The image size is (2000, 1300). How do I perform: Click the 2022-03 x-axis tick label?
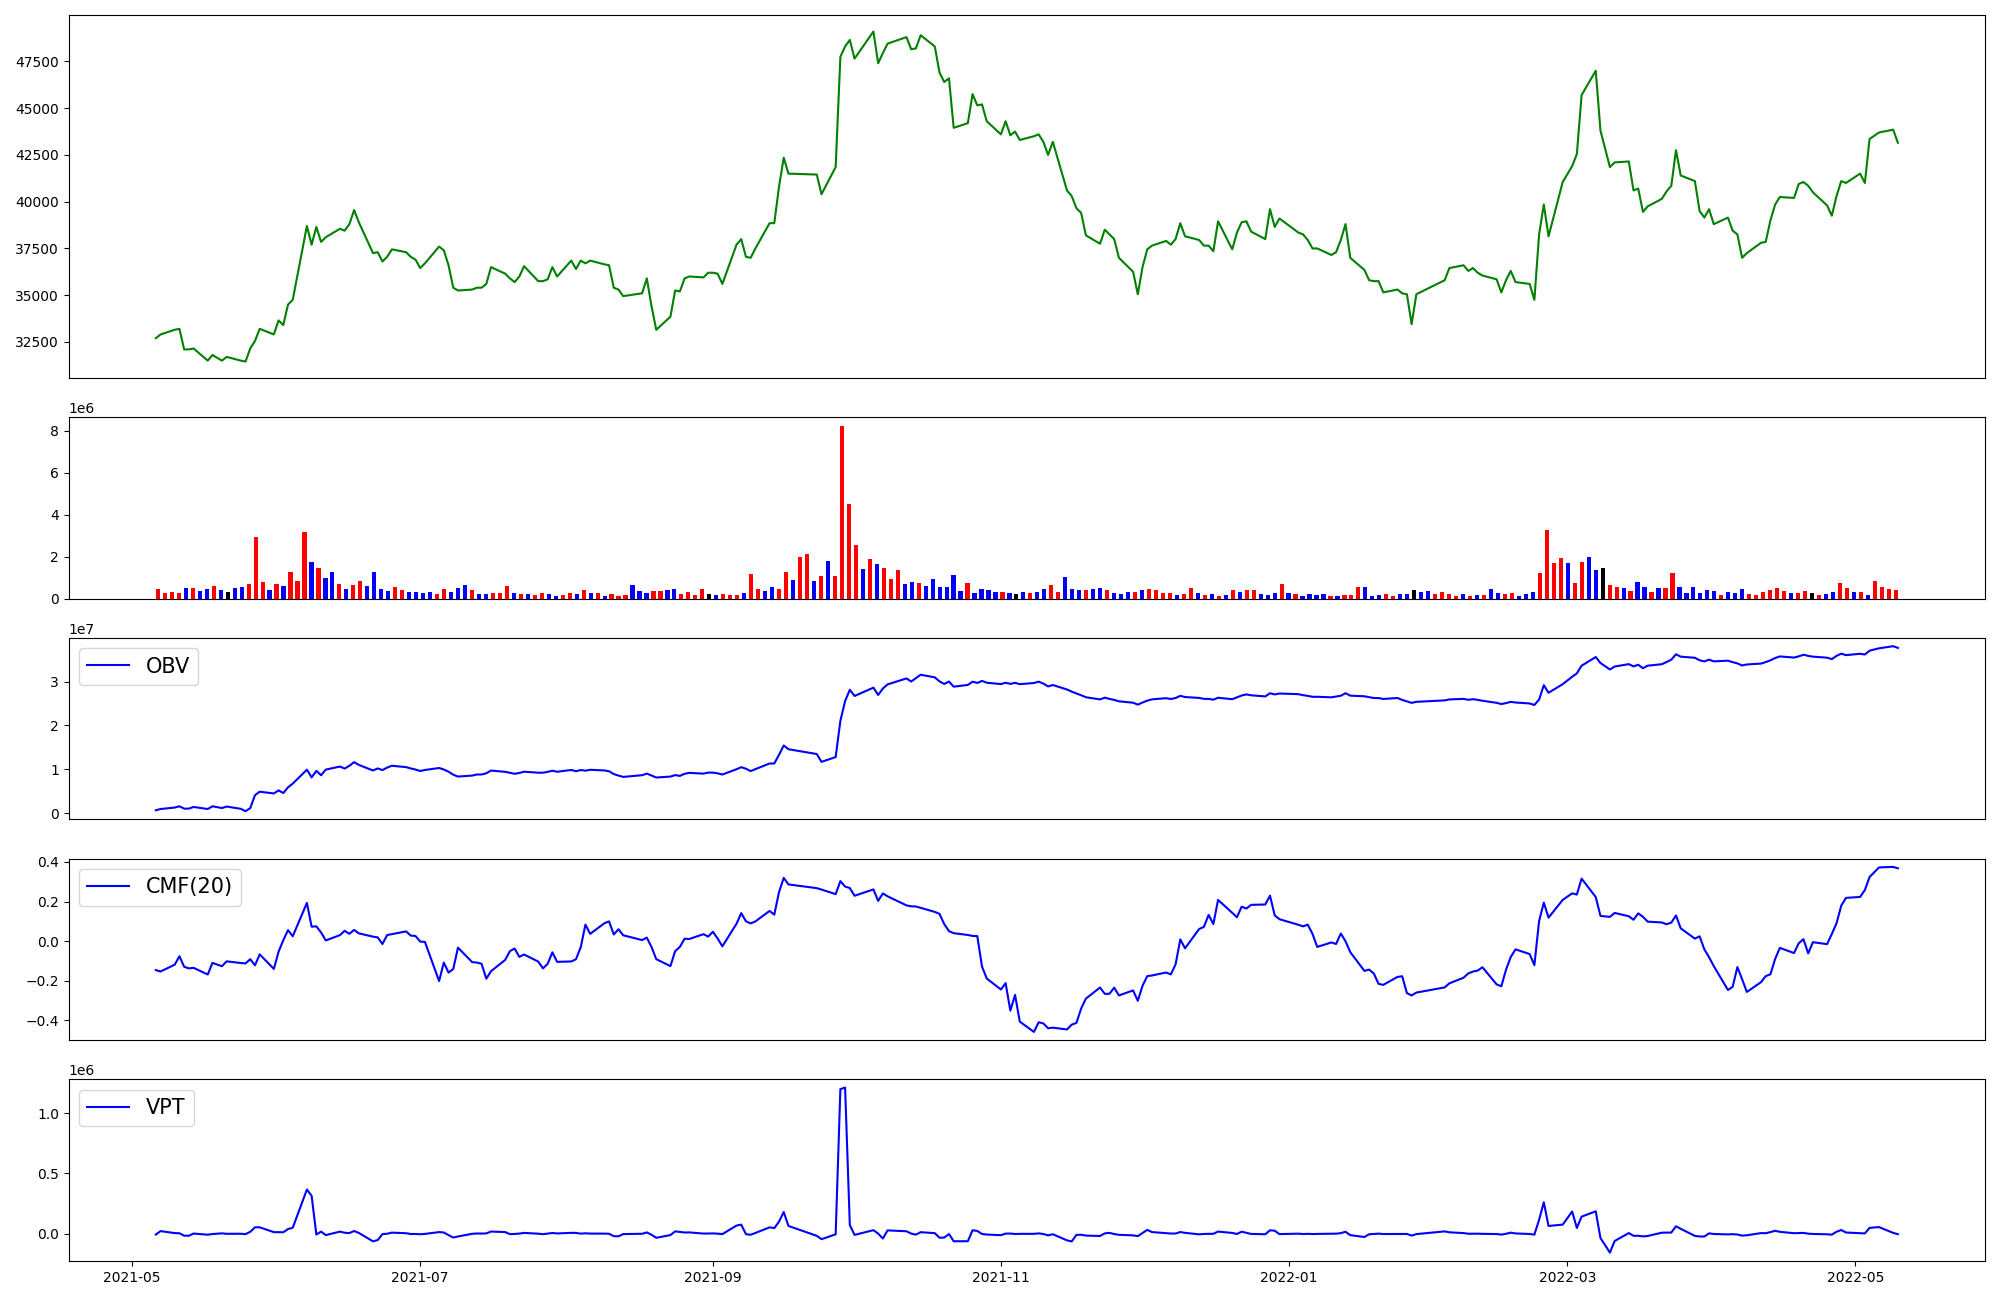tap(1567, 1277)
